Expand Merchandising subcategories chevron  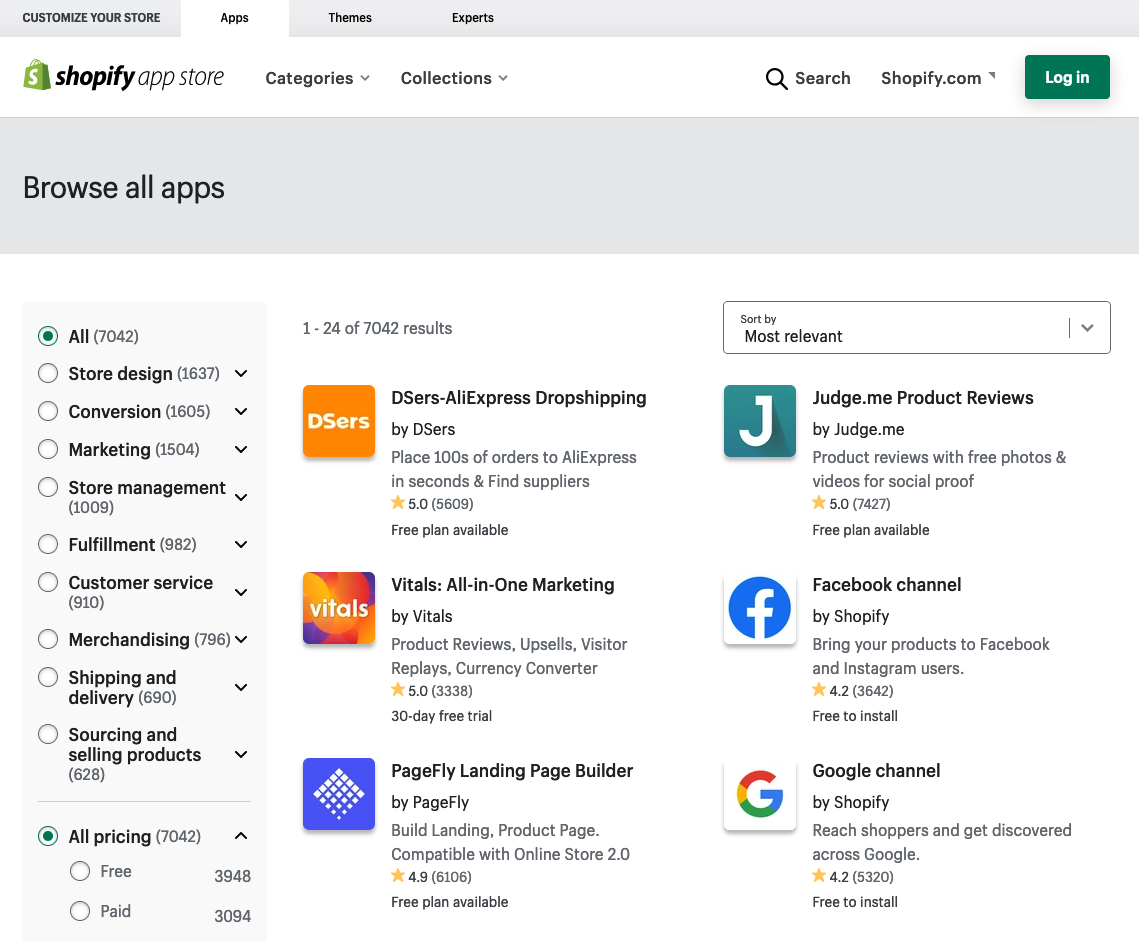241,639
